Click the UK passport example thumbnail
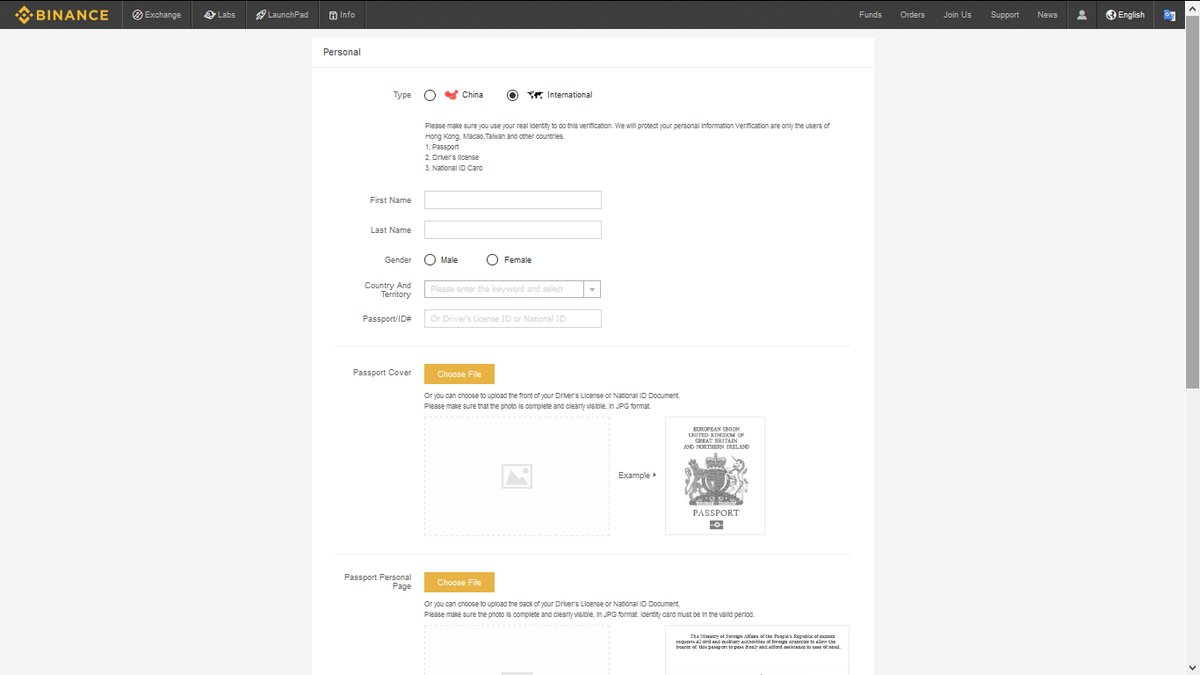Viewport: 1200px width, 675px height. [714, 476]
